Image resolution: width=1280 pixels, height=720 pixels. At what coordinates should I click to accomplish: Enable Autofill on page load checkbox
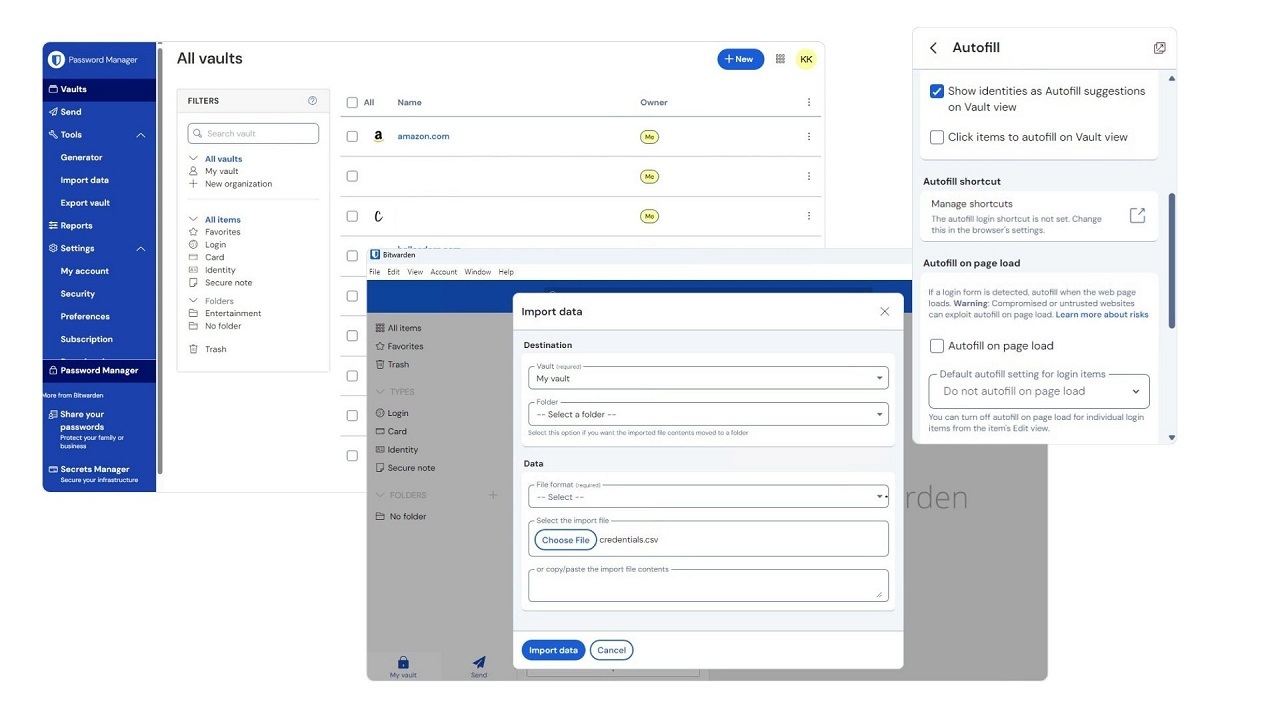pyautogui.click(x=937, y=346)
